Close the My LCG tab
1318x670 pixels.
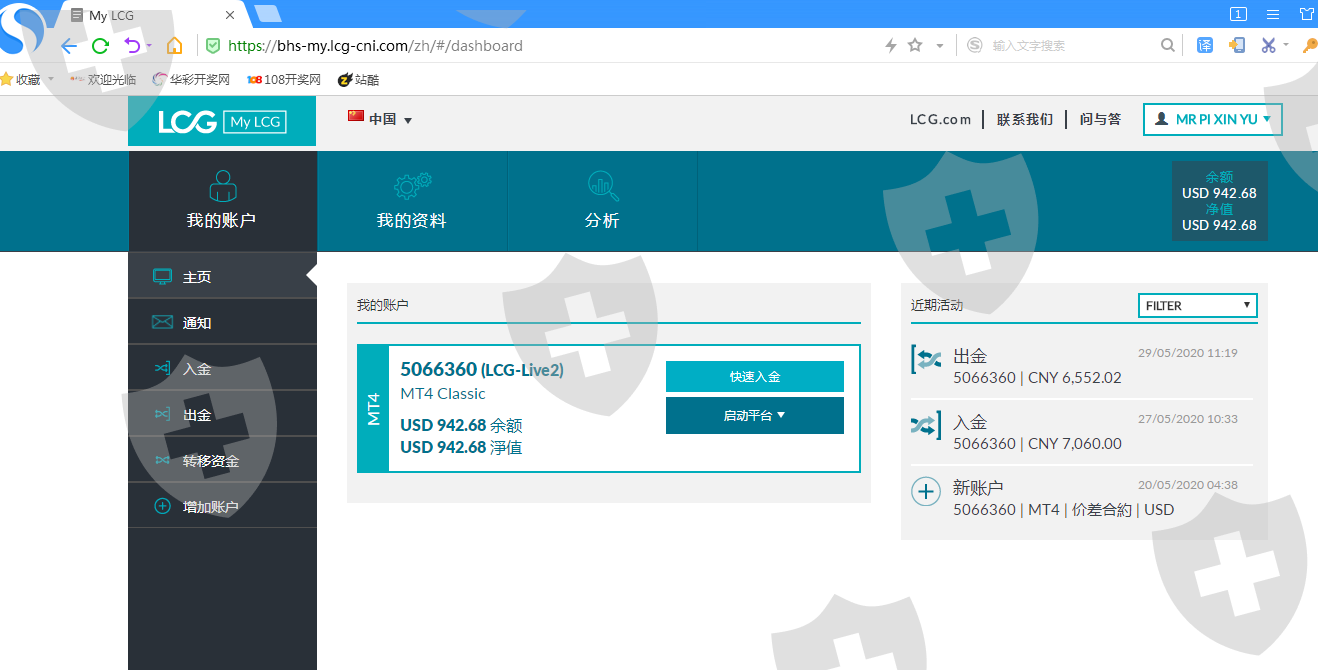pos(231,15)
